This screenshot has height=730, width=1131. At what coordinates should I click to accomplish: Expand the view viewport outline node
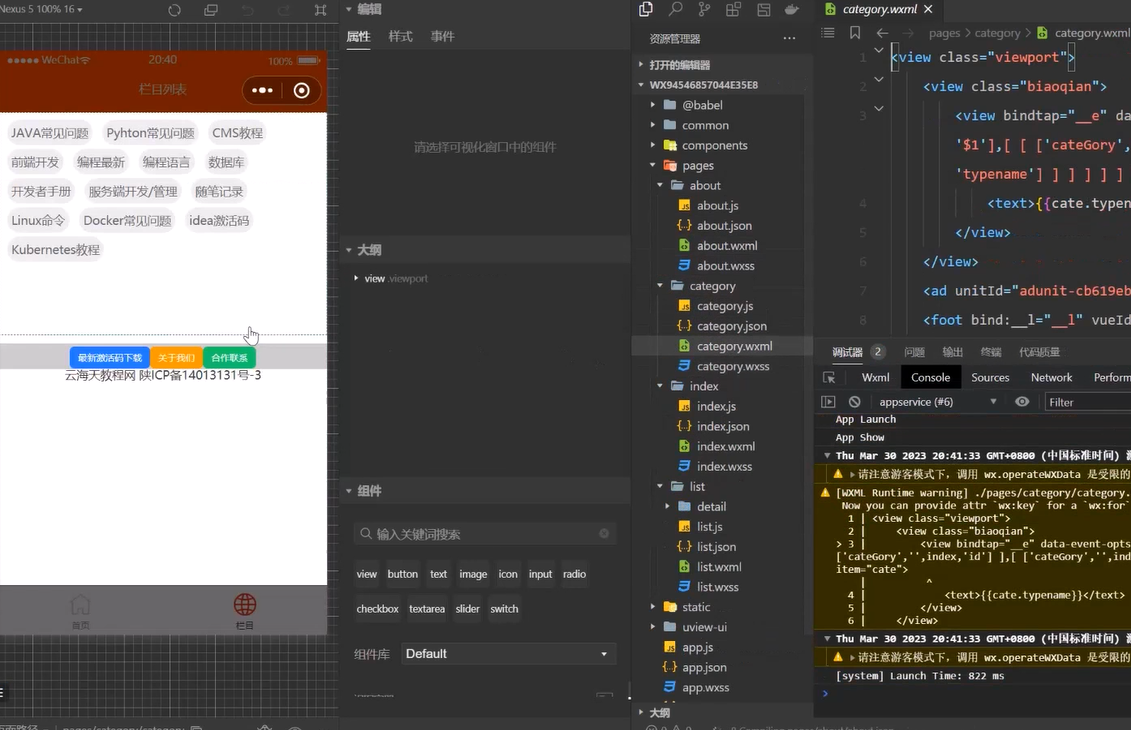(356, 278)
